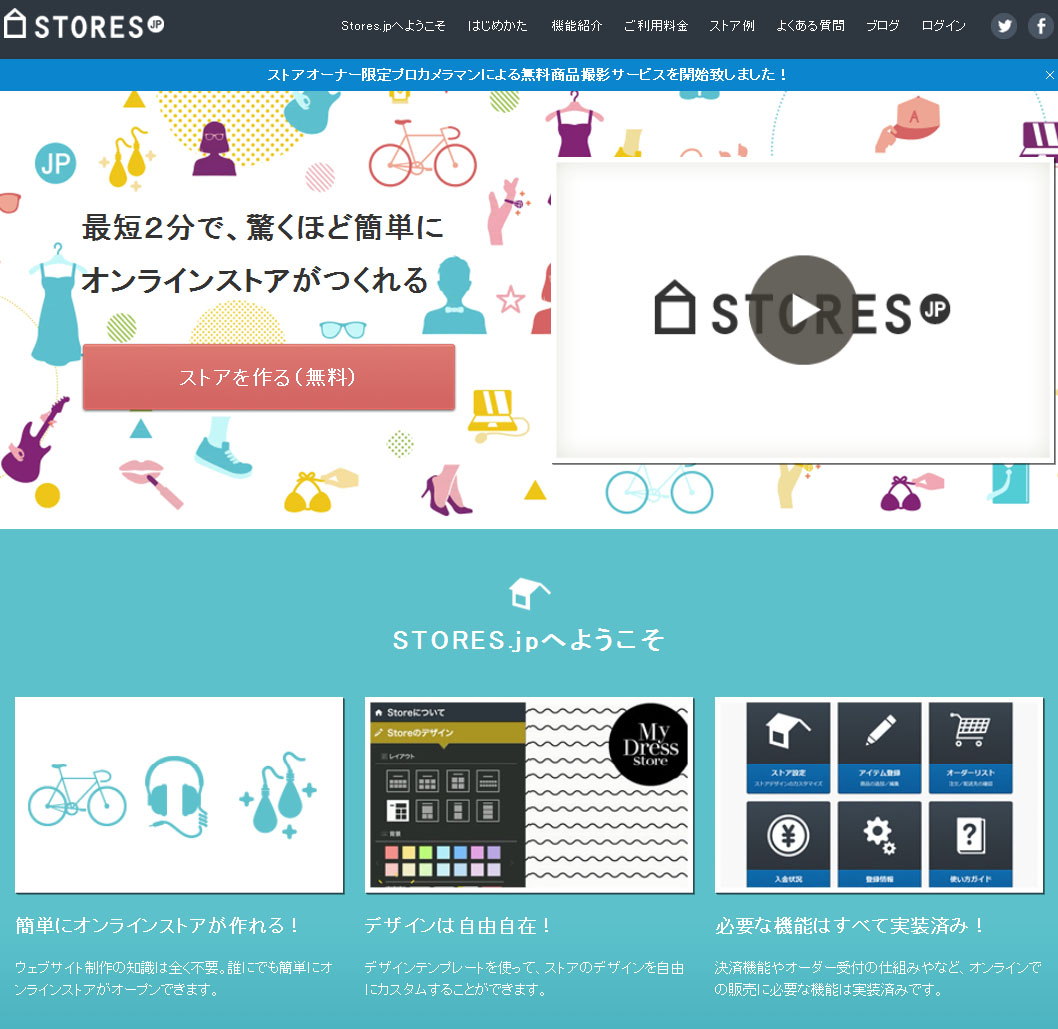Open 'ご利用料金' menu item
This screenshot has width=1058, height=1029.
655,26
